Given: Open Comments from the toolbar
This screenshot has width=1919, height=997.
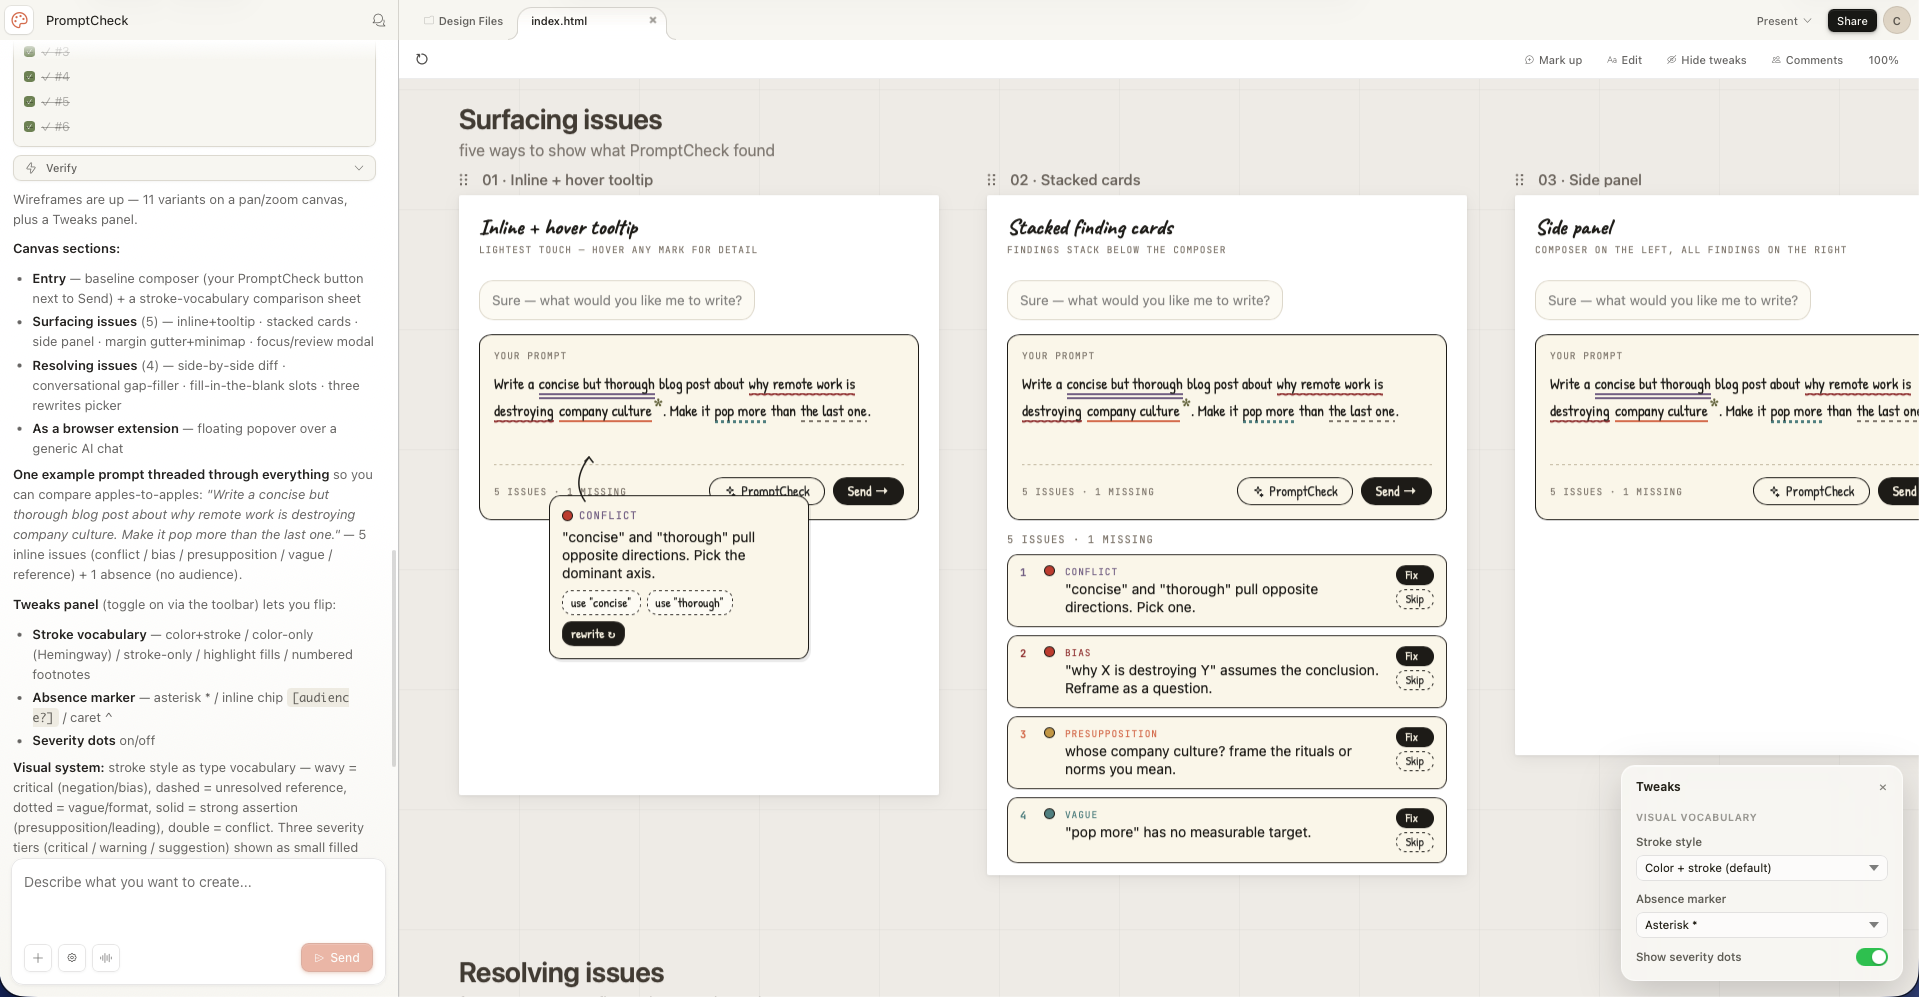Looking at the screenshot, I should click(1806, 60).
